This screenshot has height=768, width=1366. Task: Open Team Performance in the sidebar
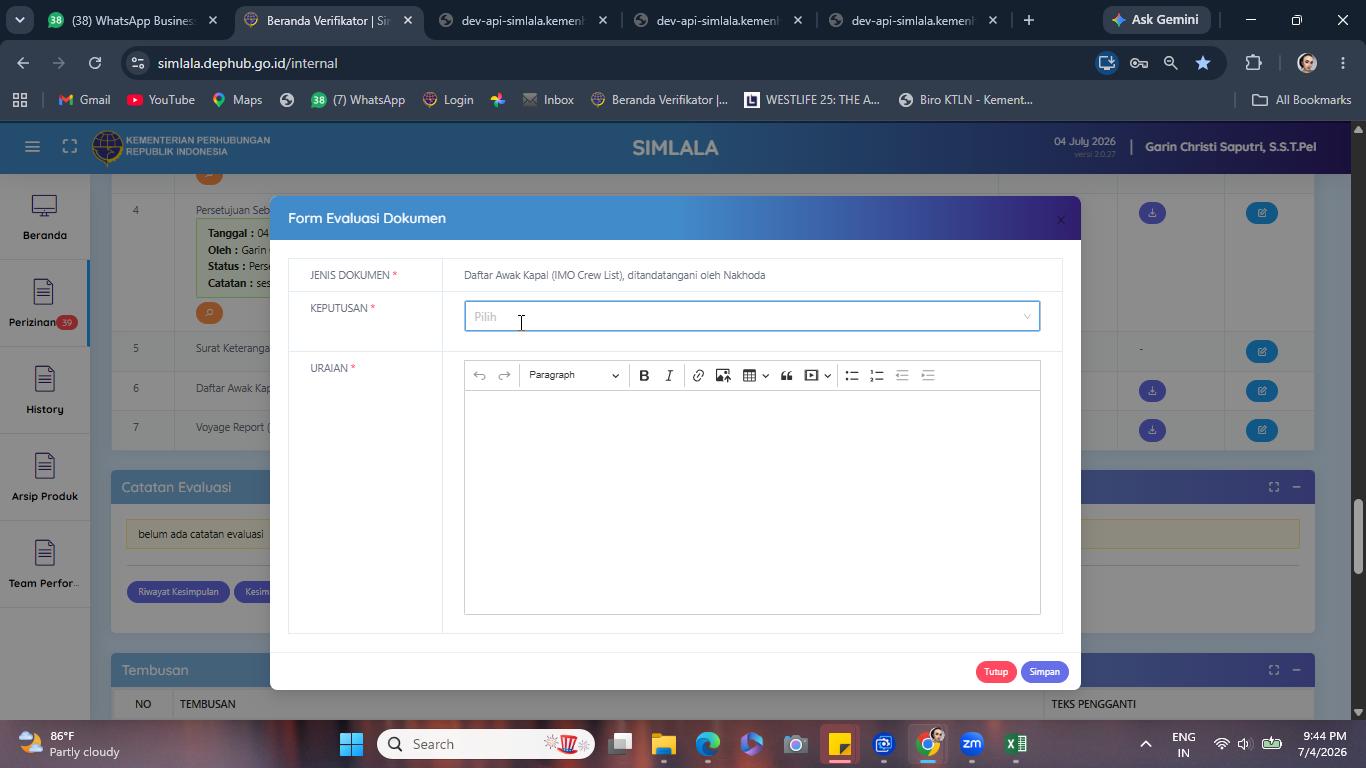click(x=44, y=565)
